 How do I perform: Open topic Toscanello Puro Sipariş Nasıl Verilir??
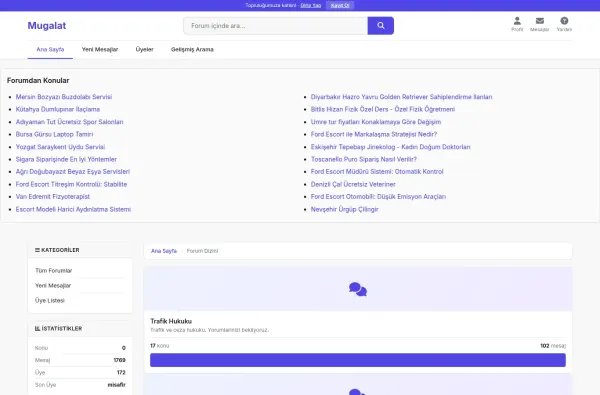(x=364, y=159)
